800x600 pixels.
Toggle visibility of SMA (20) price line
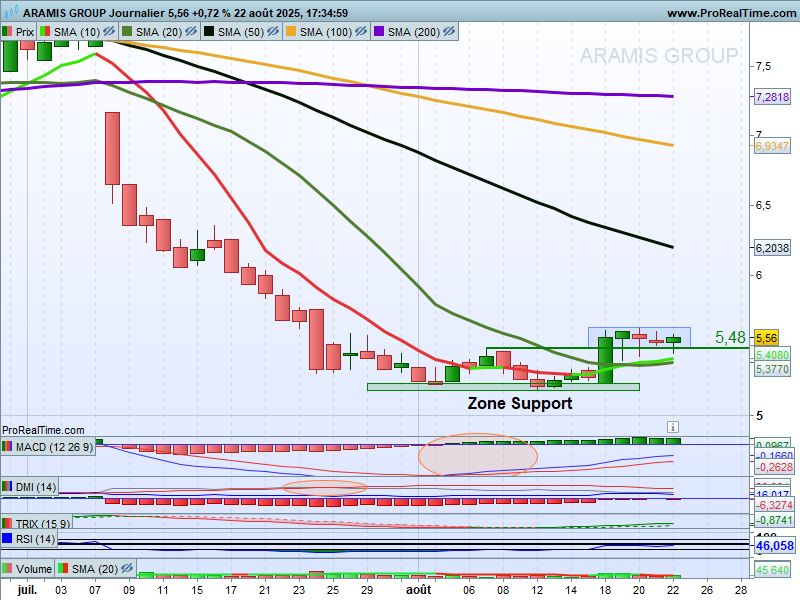click(x=191, y=32)
